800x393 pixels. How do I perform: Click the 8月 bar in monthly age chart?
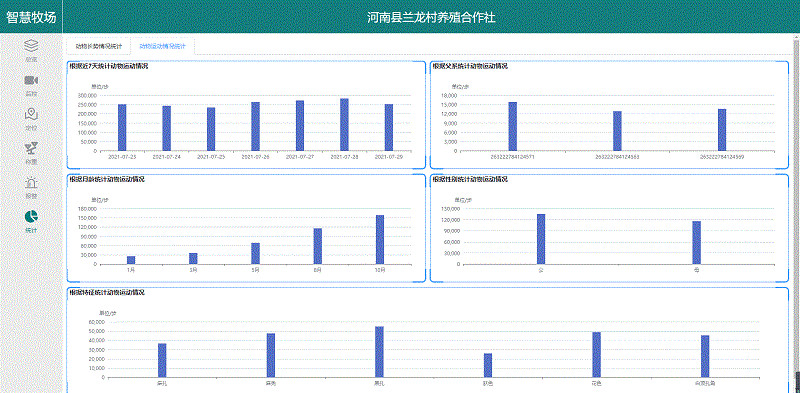pos(317,246)
